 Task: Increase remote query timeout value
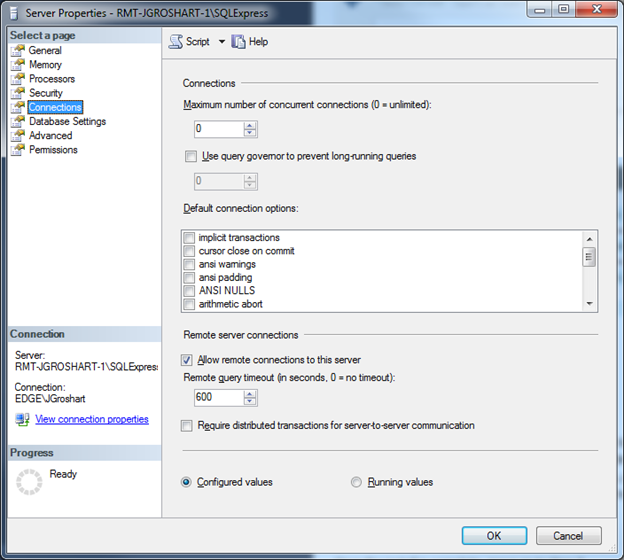pos(250,394)
